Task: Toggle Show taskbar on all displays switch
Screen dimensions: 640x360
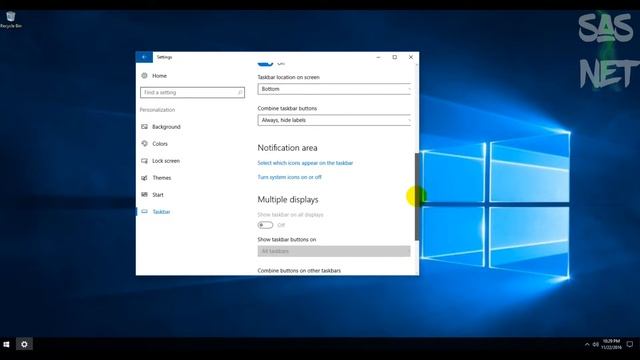Action: coord(265,225)
